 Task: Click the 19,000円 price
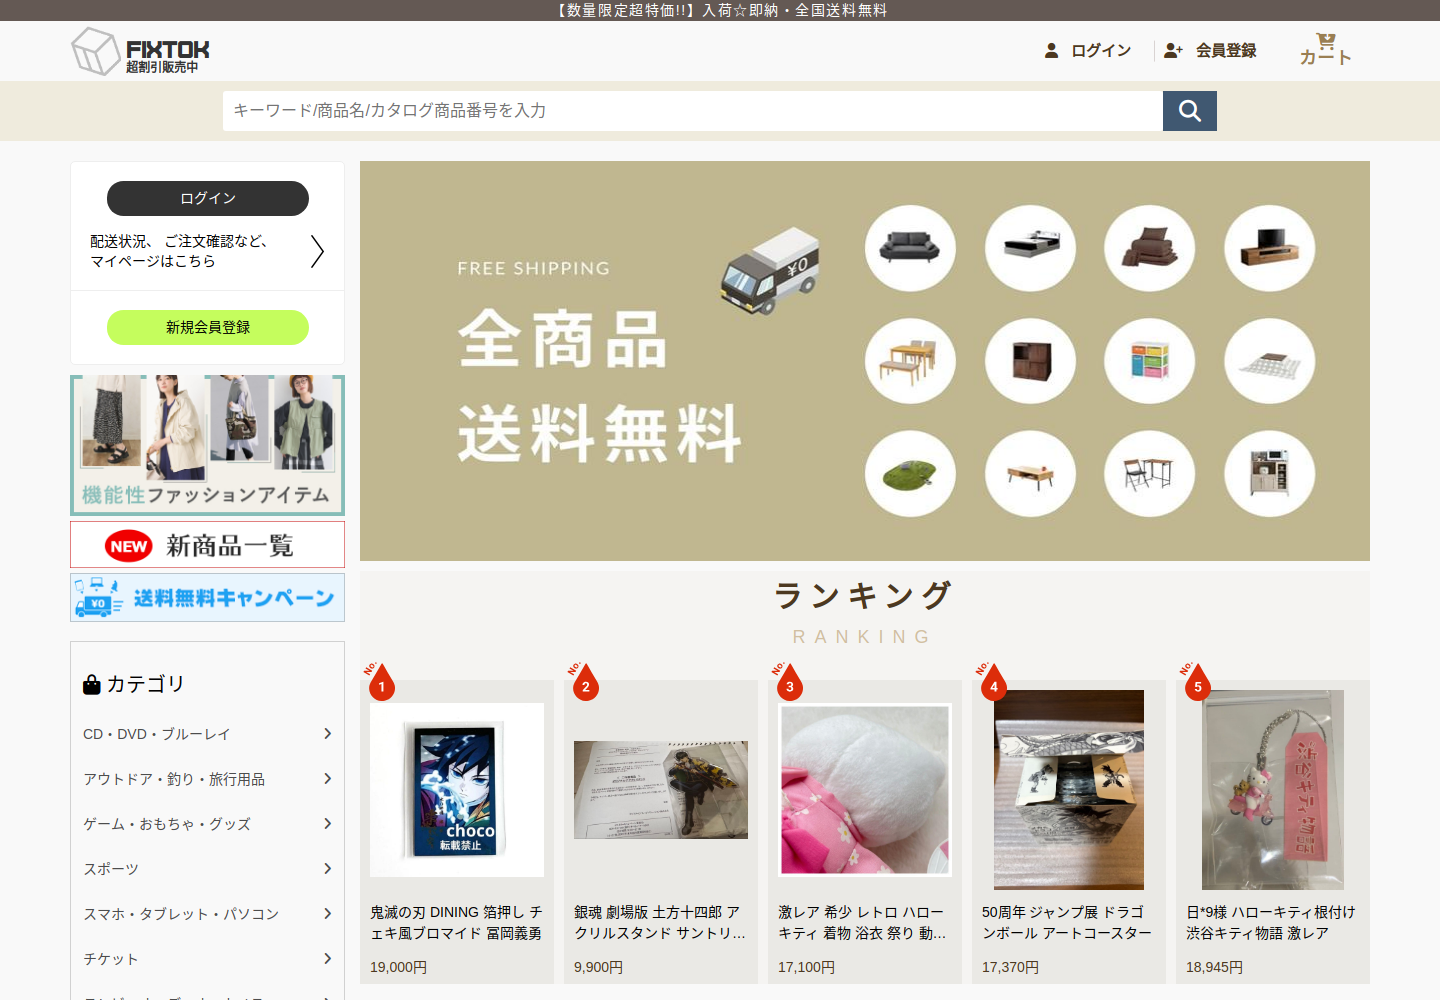[399, 967]
